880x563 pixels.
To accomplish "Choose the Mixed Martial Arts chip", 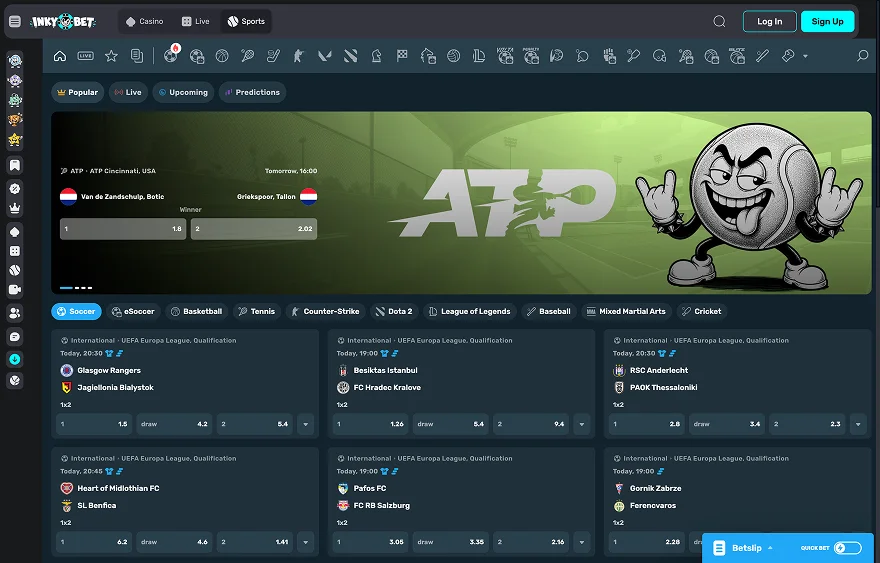I will pos(626,312).
